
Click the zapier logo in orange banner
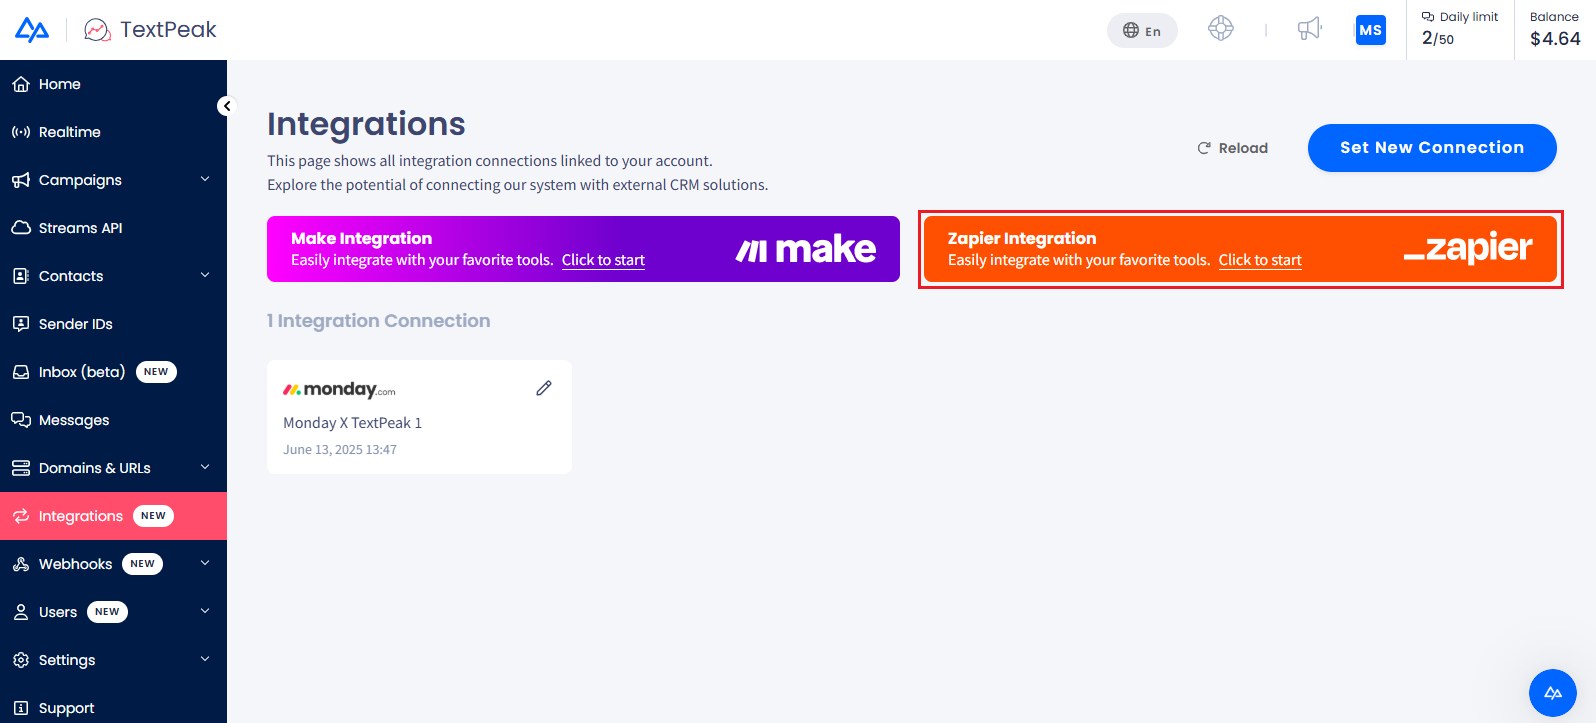pos(1468,248)
